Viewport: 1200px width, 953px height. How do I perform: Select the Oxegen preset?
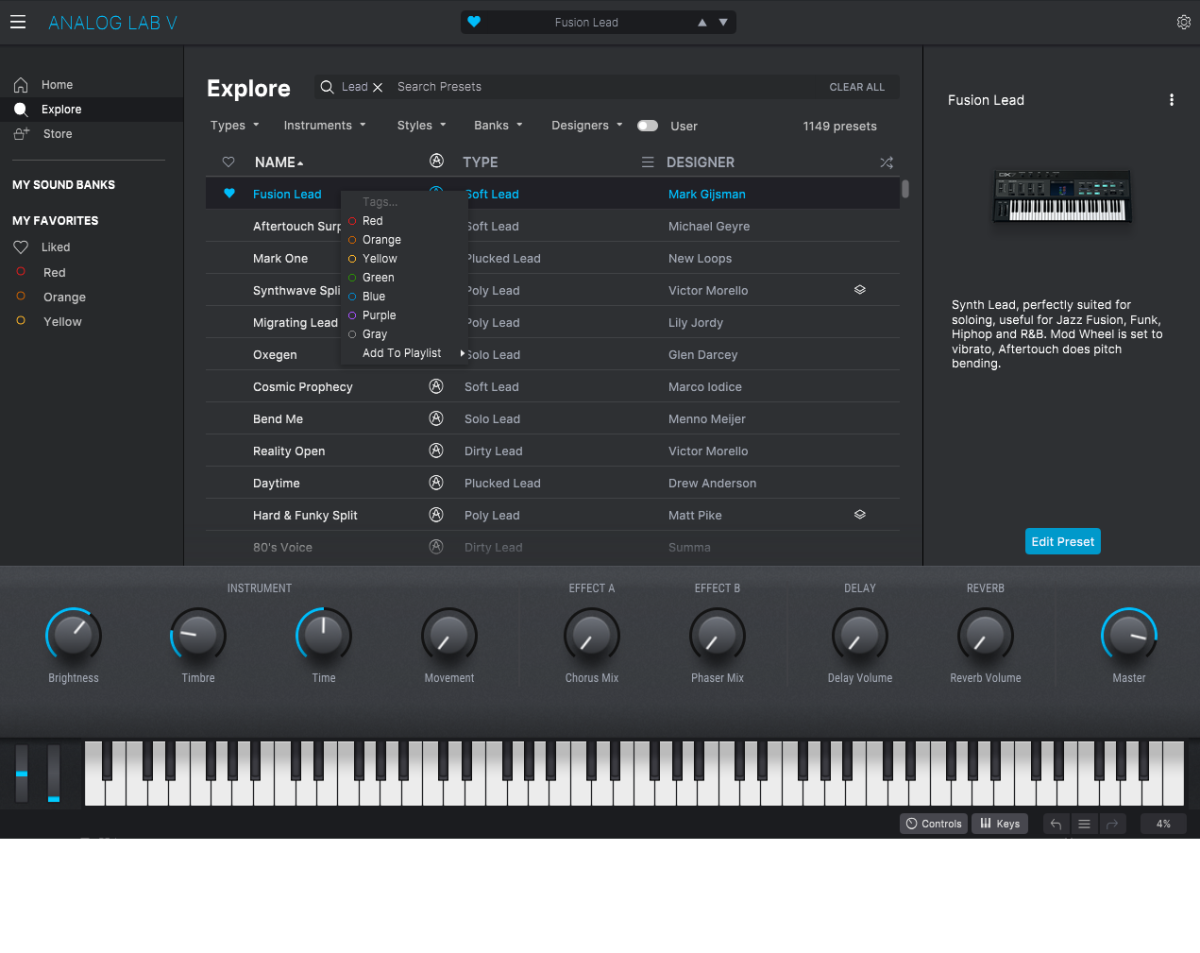click(x=275, y=355)
